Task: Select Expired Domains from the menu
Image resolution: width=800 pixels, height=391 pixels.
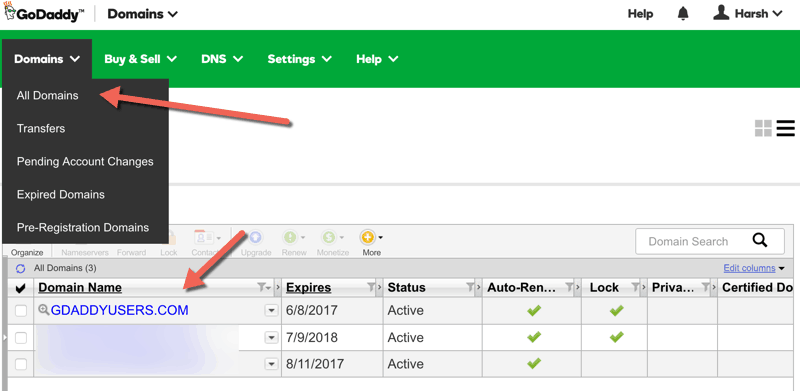Action: tap(61, 194)
